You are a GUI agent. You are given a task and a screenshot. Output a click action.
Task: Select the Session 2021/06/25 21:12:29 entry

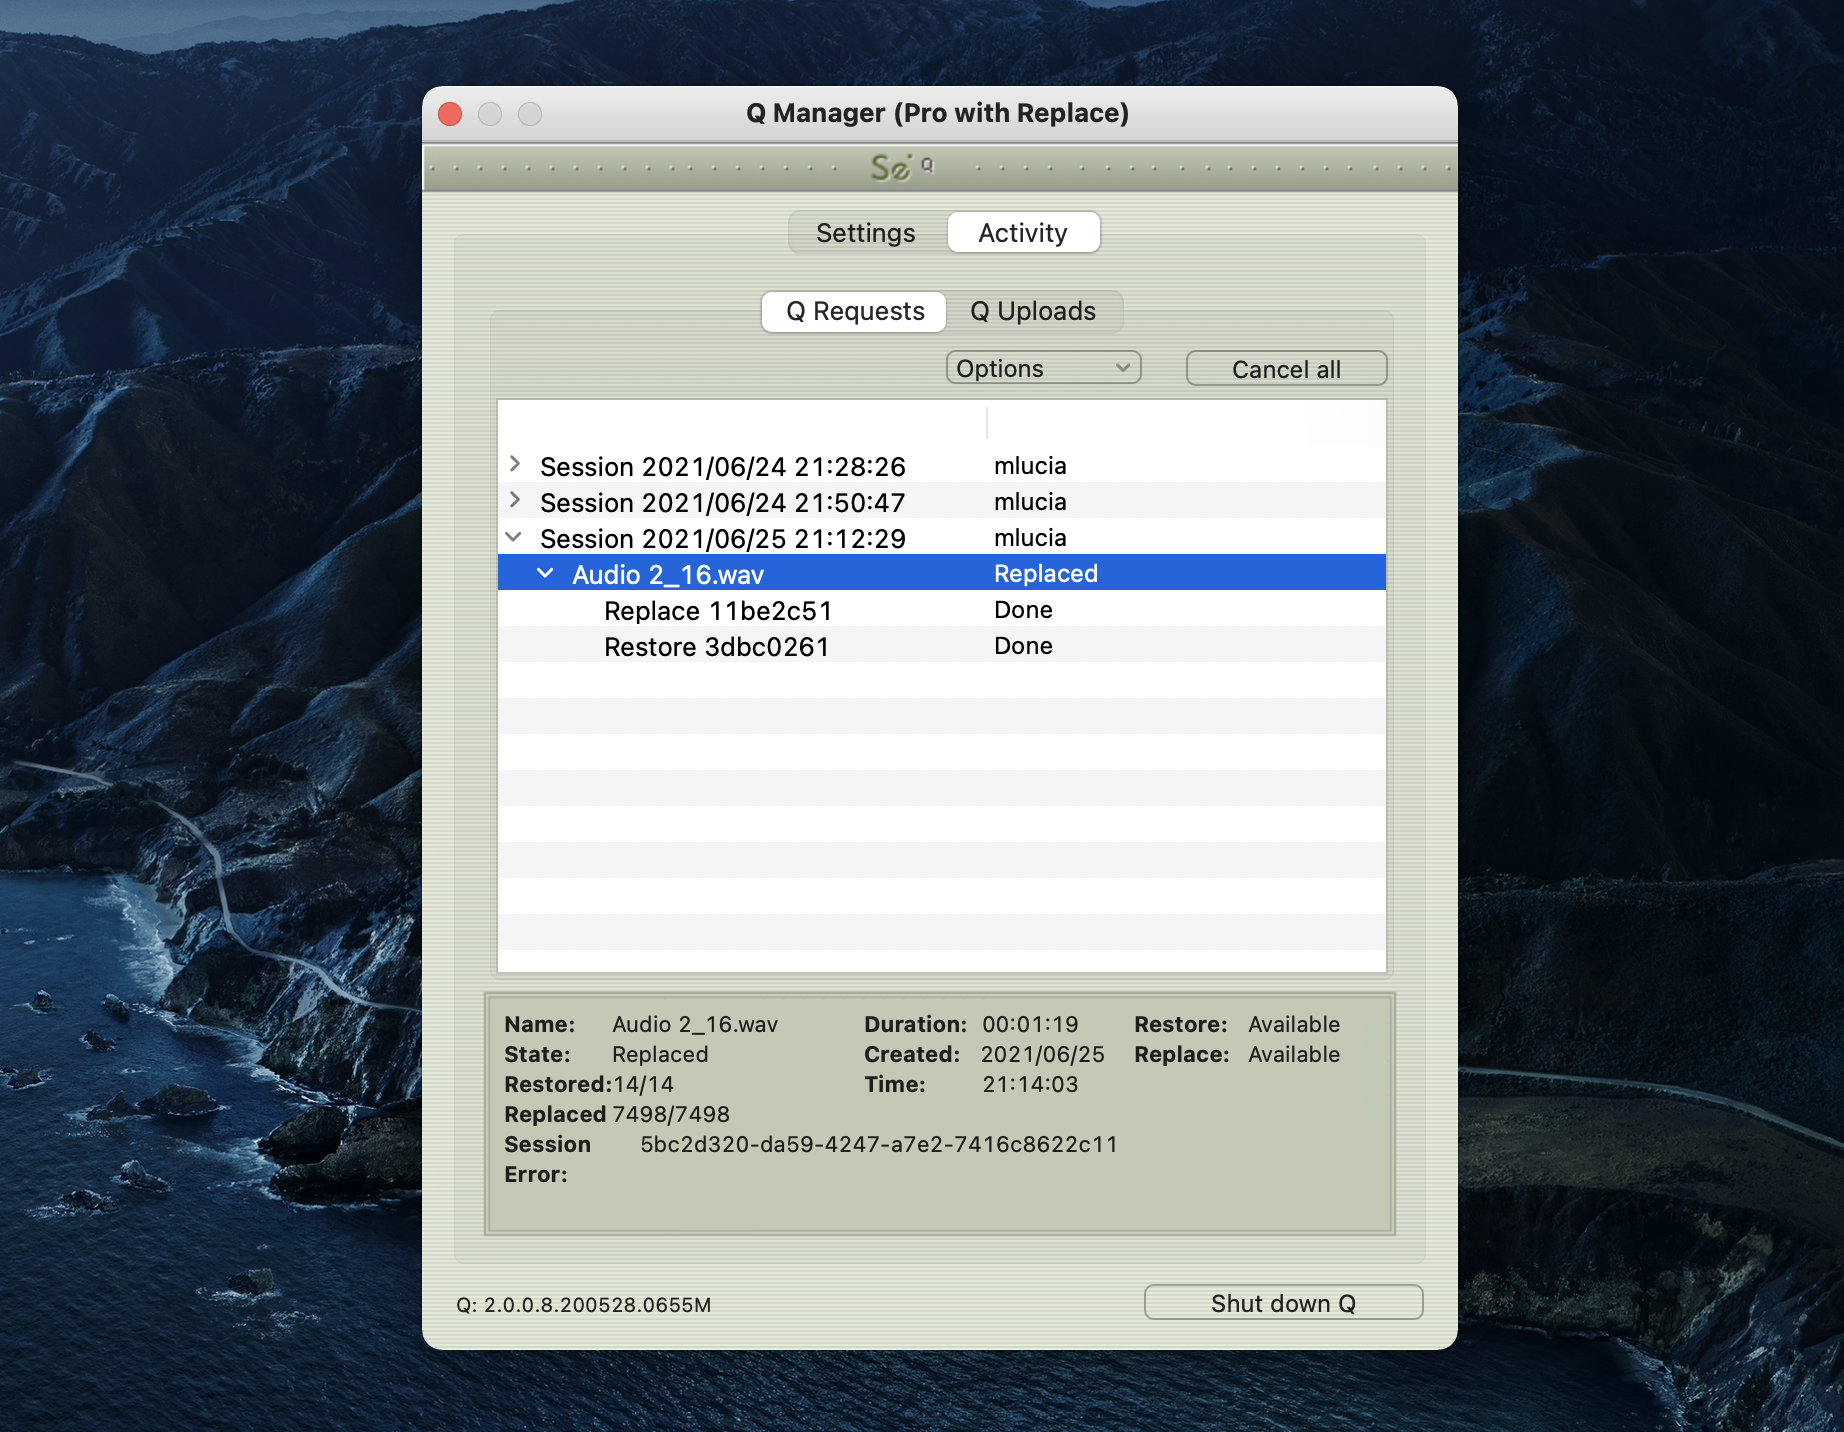tap(722, 539)
